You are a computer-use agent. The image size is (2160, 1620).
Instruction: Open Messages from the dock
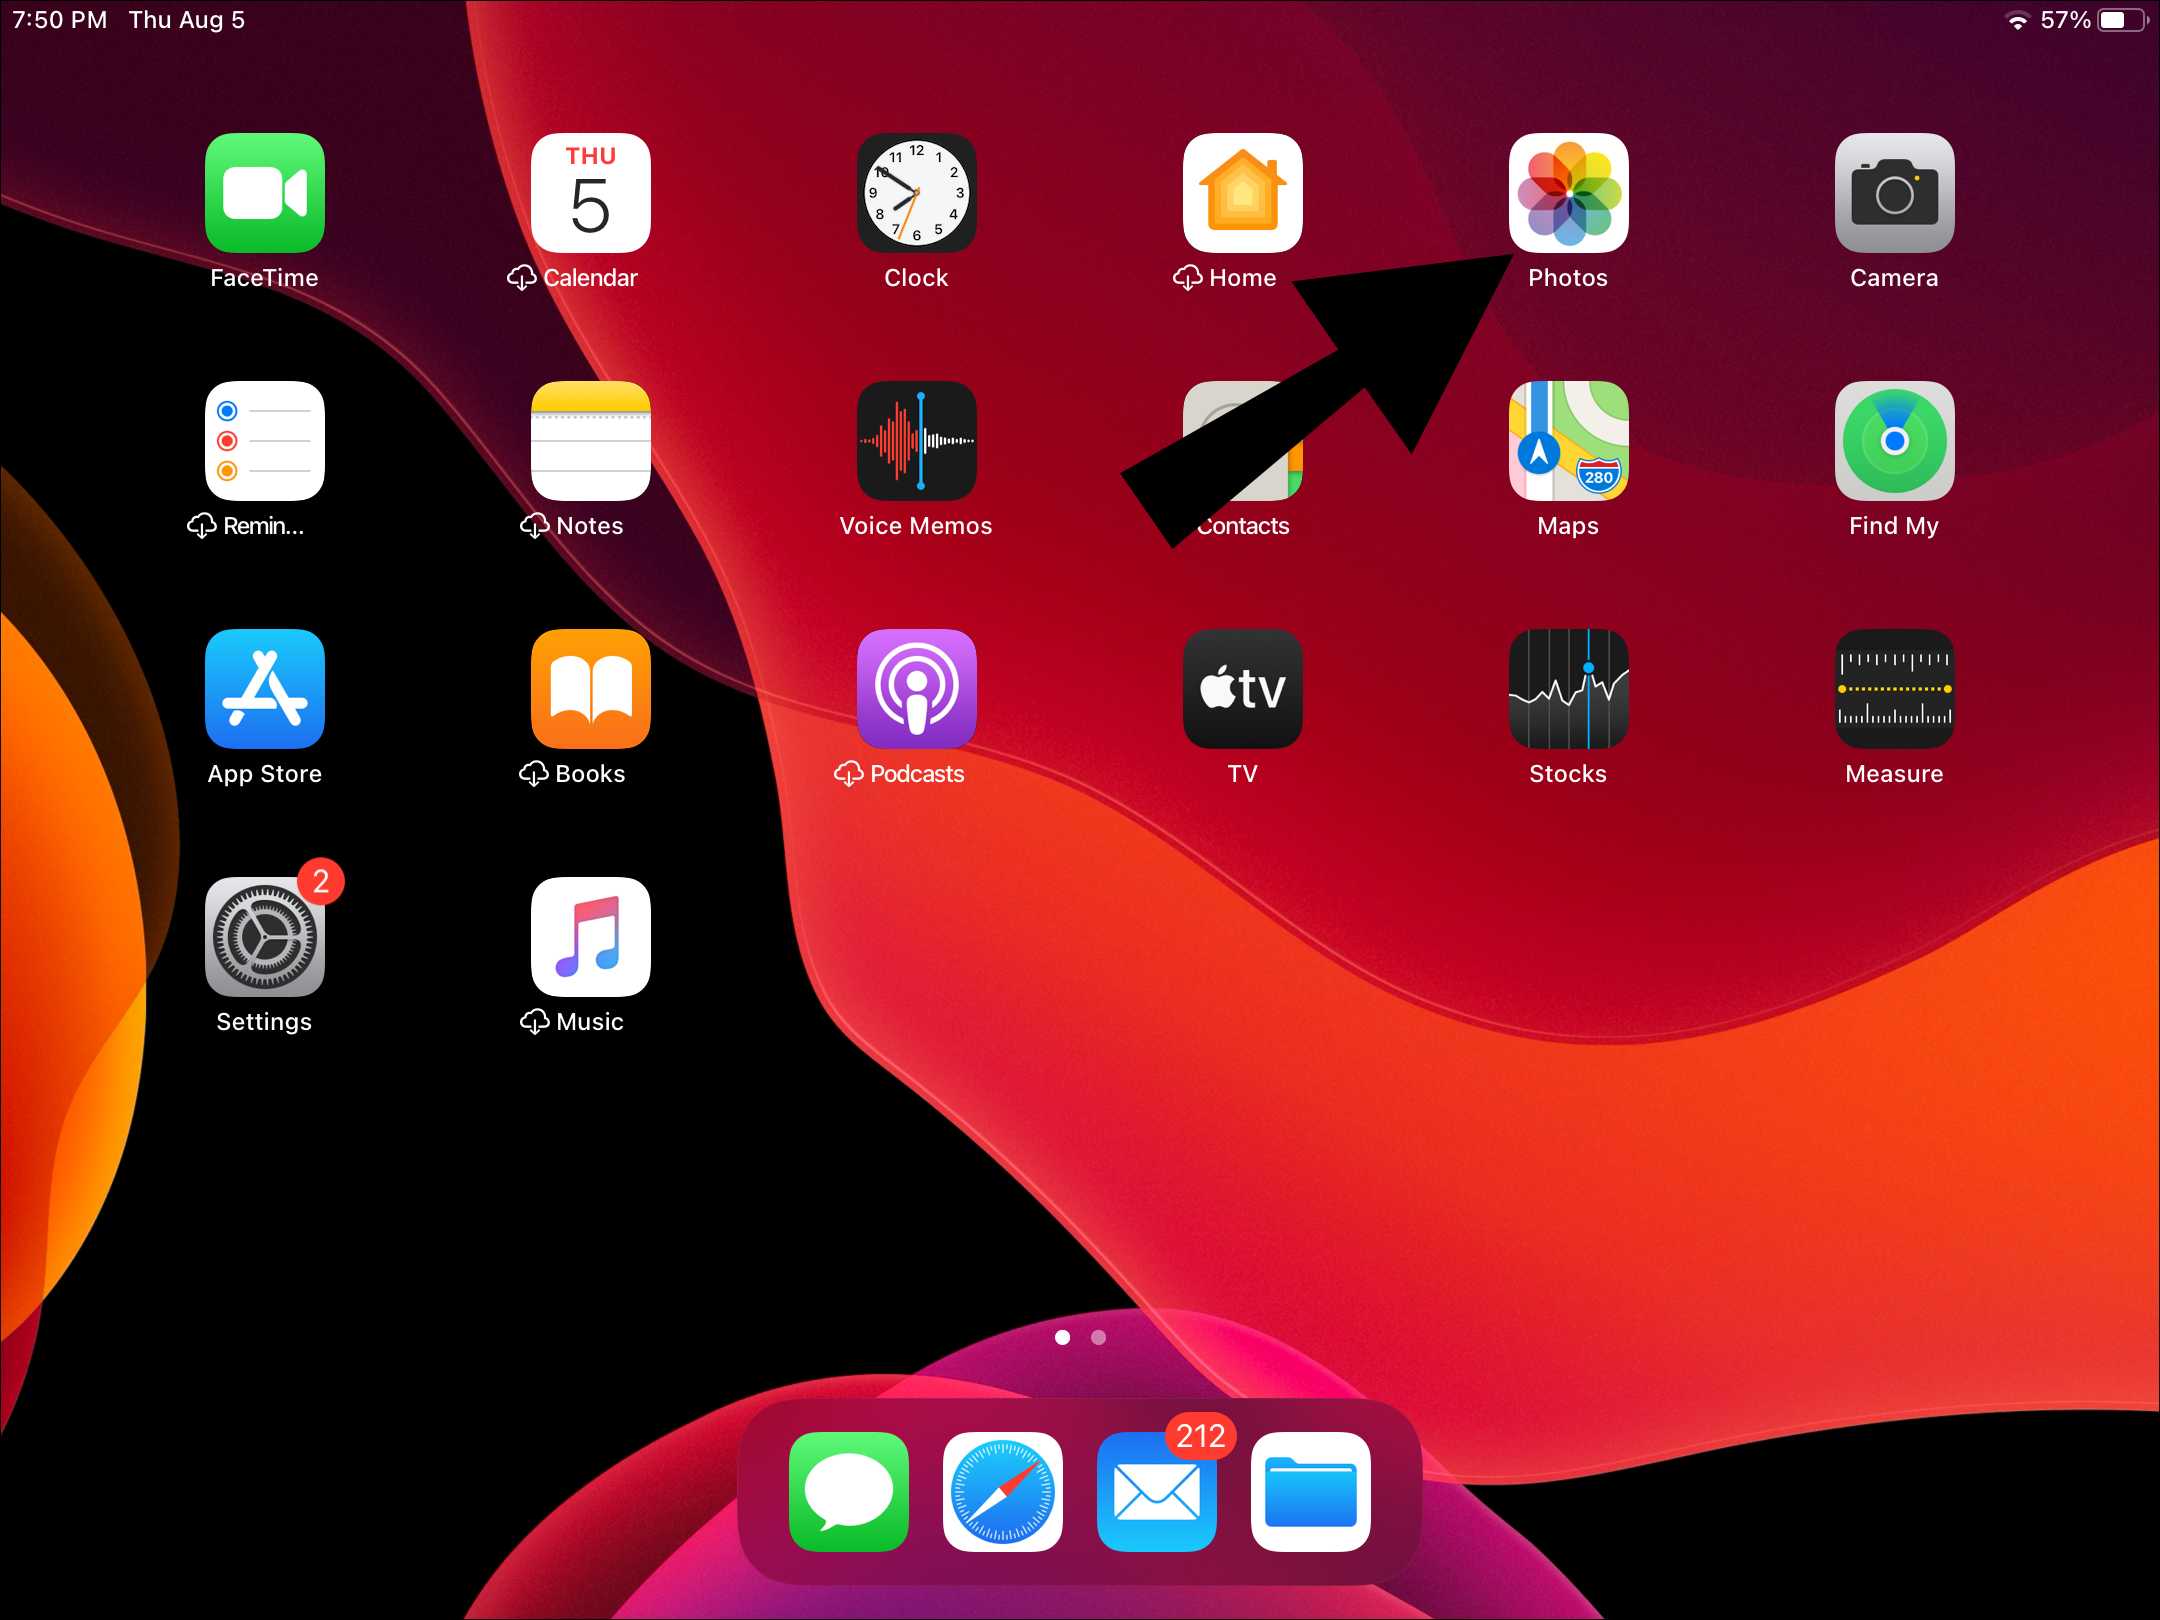click(x=848, y=1491)
